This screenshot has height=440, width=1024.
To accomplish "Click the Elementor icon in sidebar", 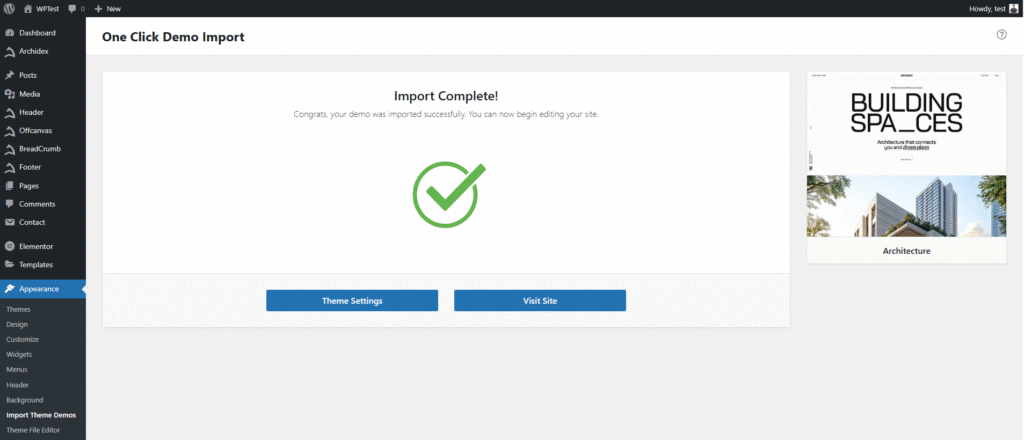I will coord(9,246).
